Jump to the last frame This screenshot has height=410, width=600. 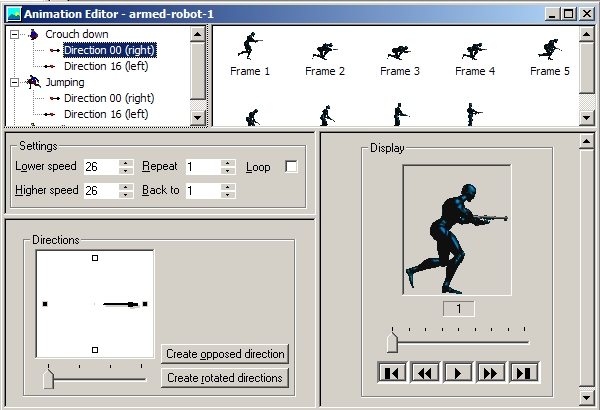pos(523,372)
